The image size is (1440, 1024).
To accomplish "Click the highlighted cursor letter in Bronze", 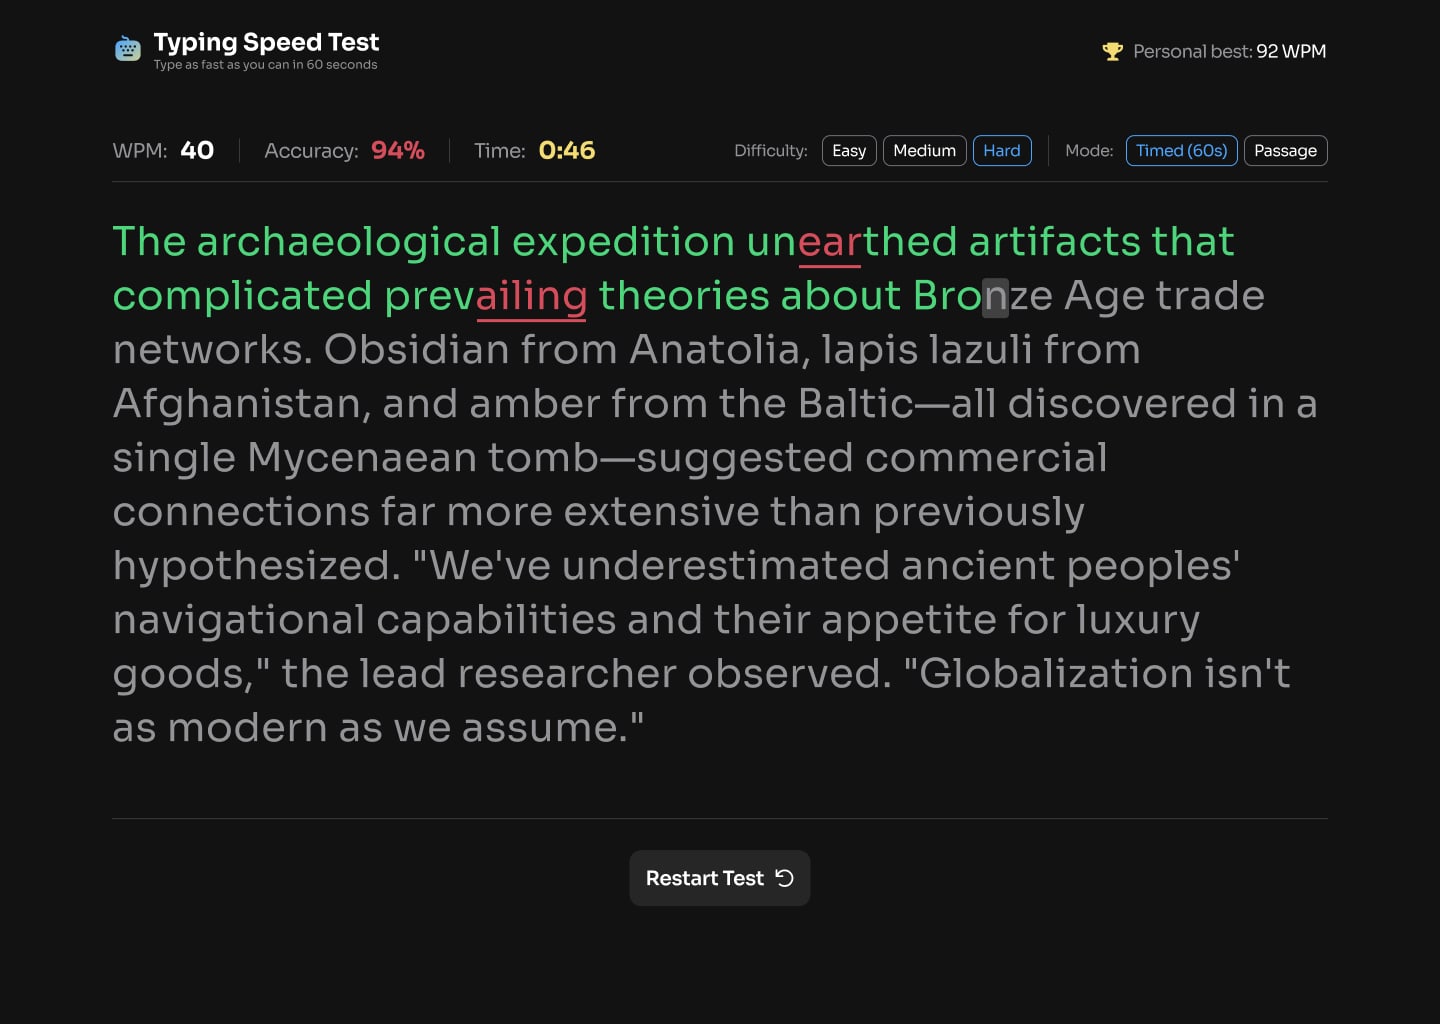I will (995, 297).
